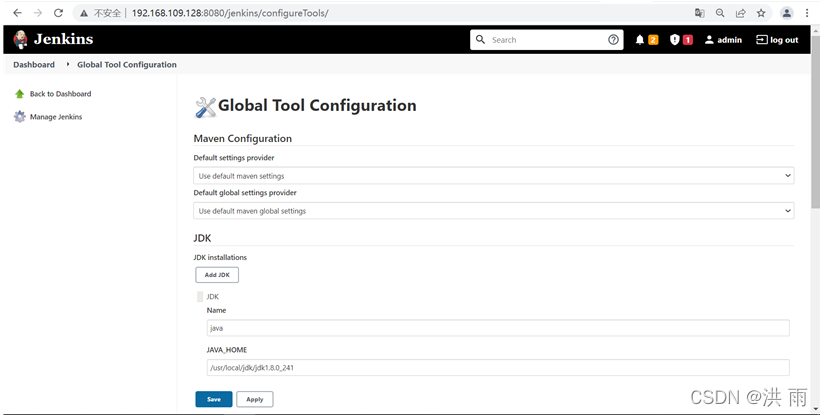The image size is (823, 416).
Task: Go to the Dashboard breadcrumb
Action: click(34, 65)
